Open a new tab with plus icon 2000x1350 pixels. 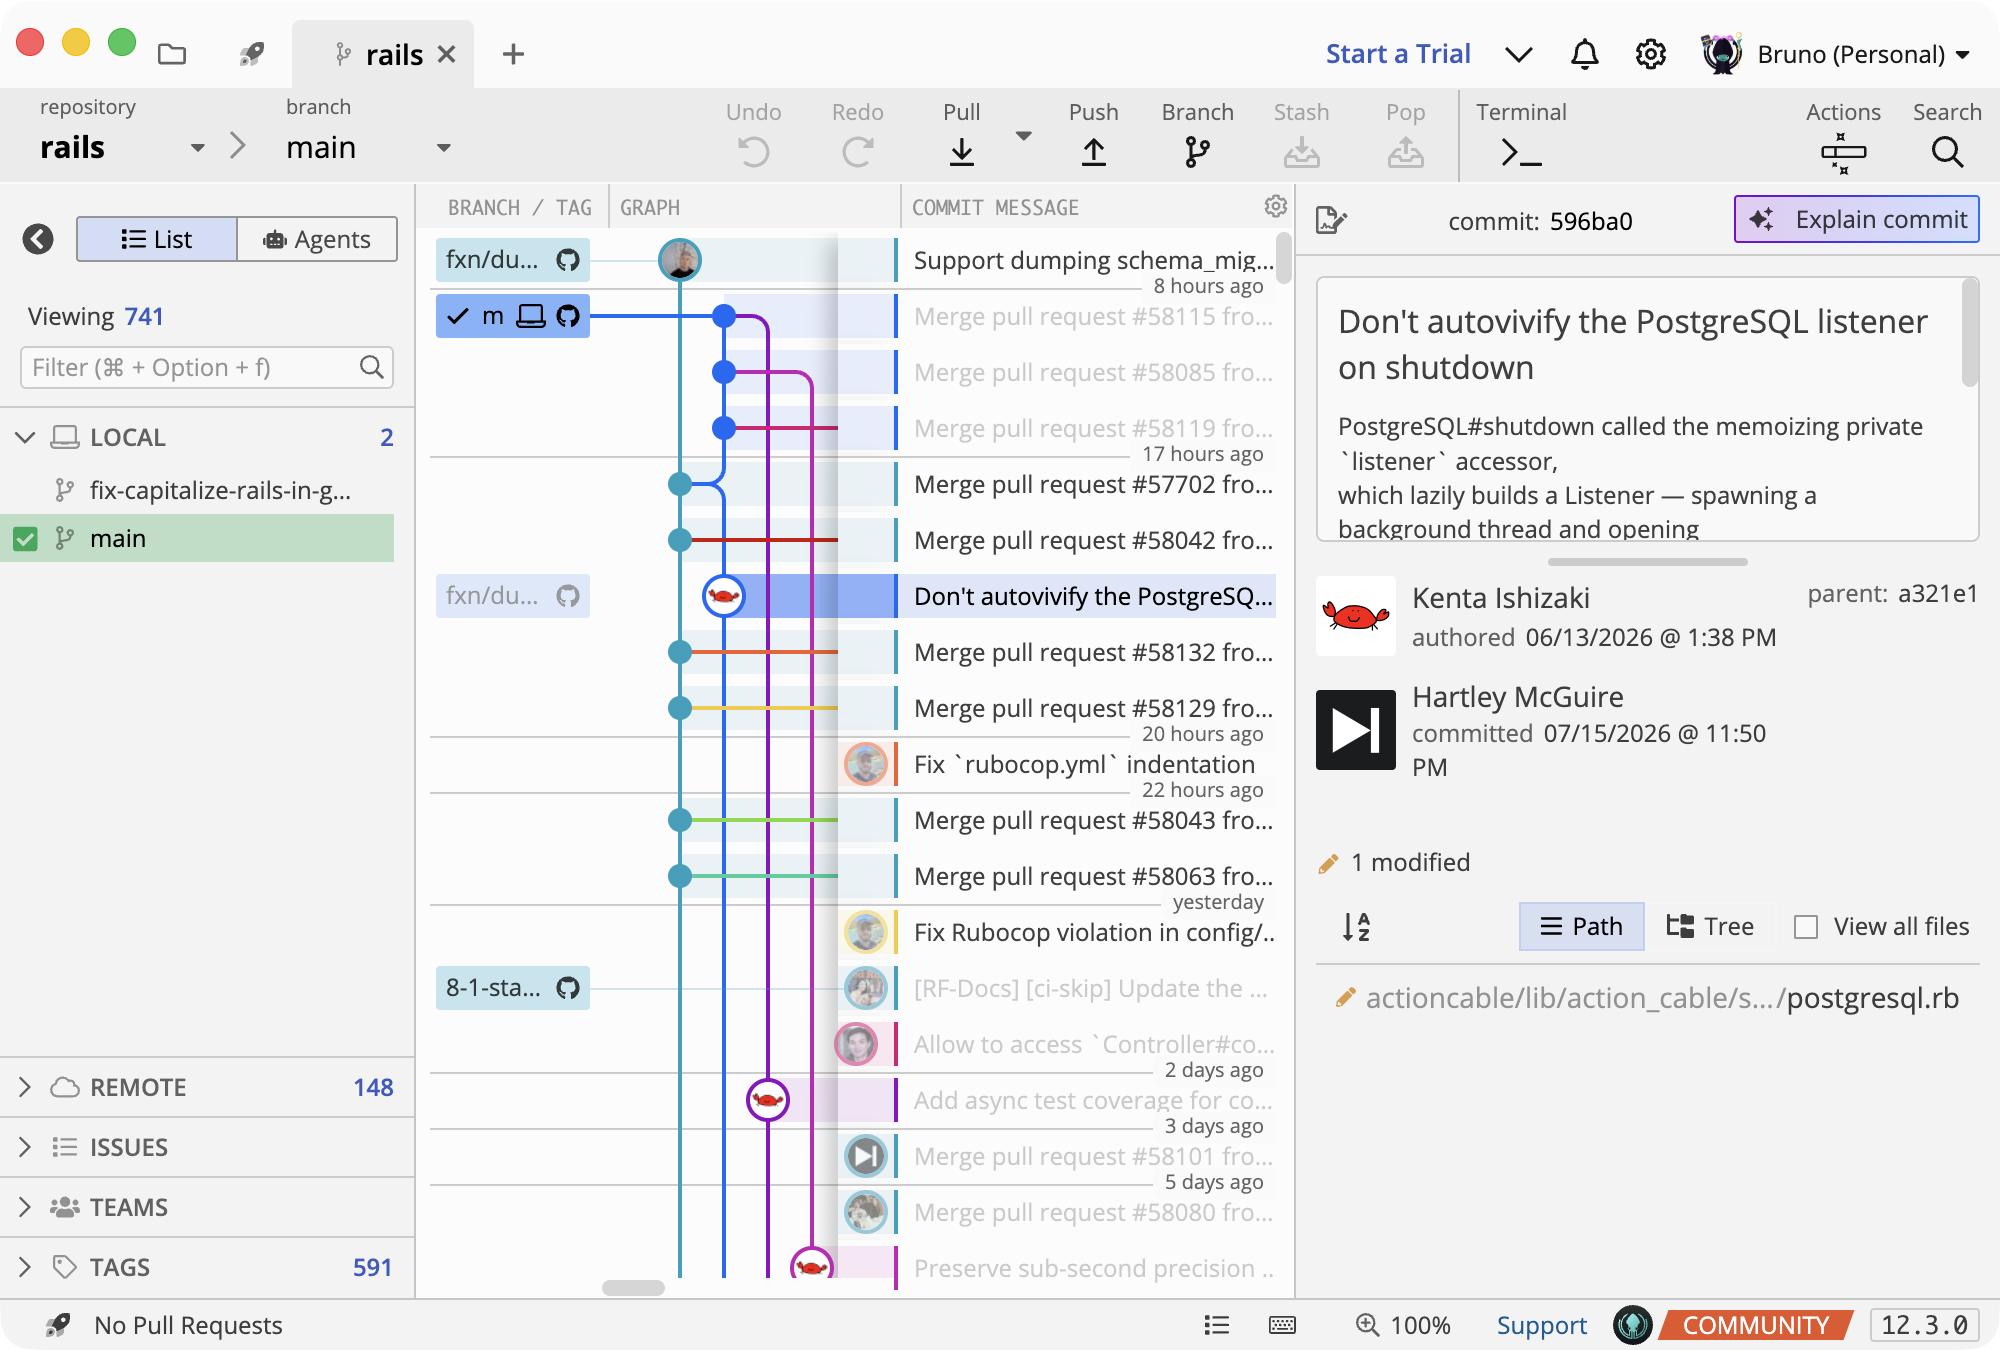[513, 54]
